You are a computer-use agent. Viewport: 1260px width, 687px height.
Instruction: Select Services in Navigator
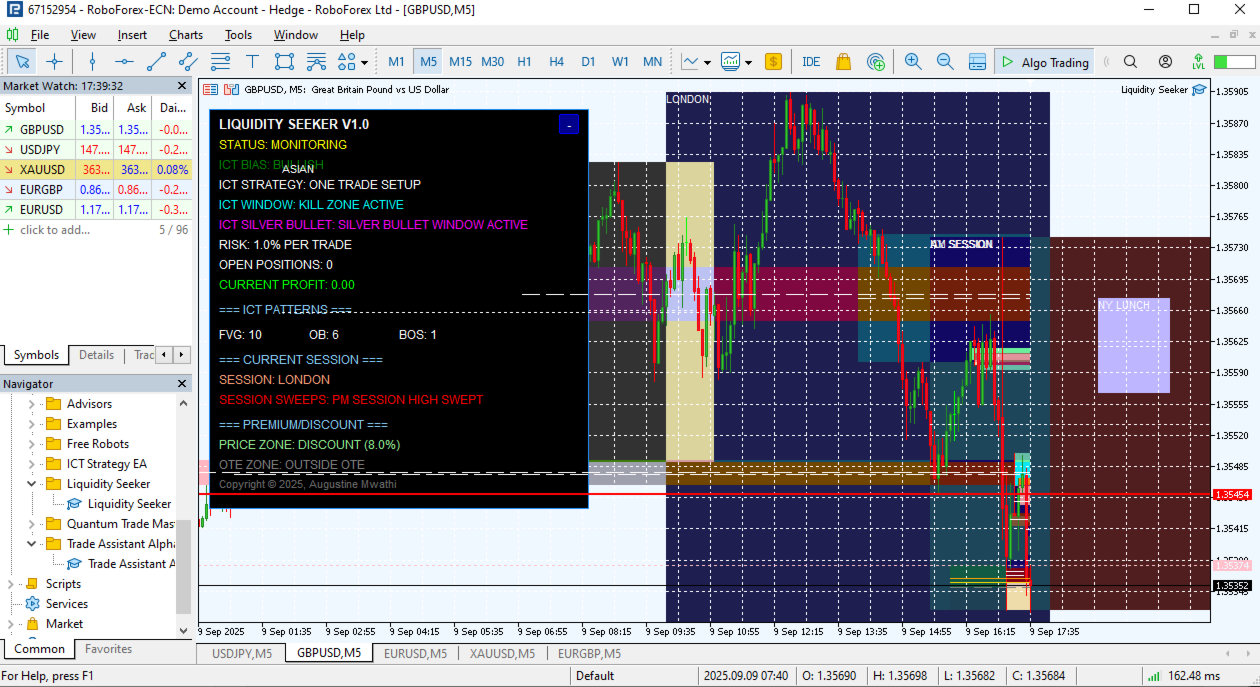coord(66,604)
